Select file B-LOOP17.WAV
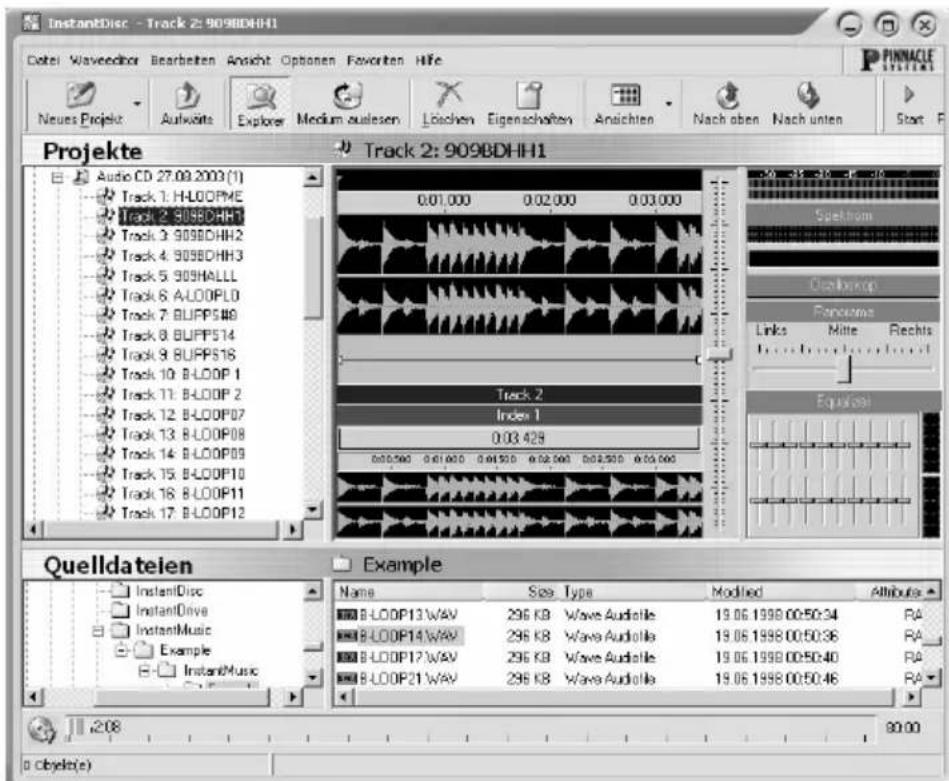The width and height of the screenshot is (949, 781). [x=409, y=657]
